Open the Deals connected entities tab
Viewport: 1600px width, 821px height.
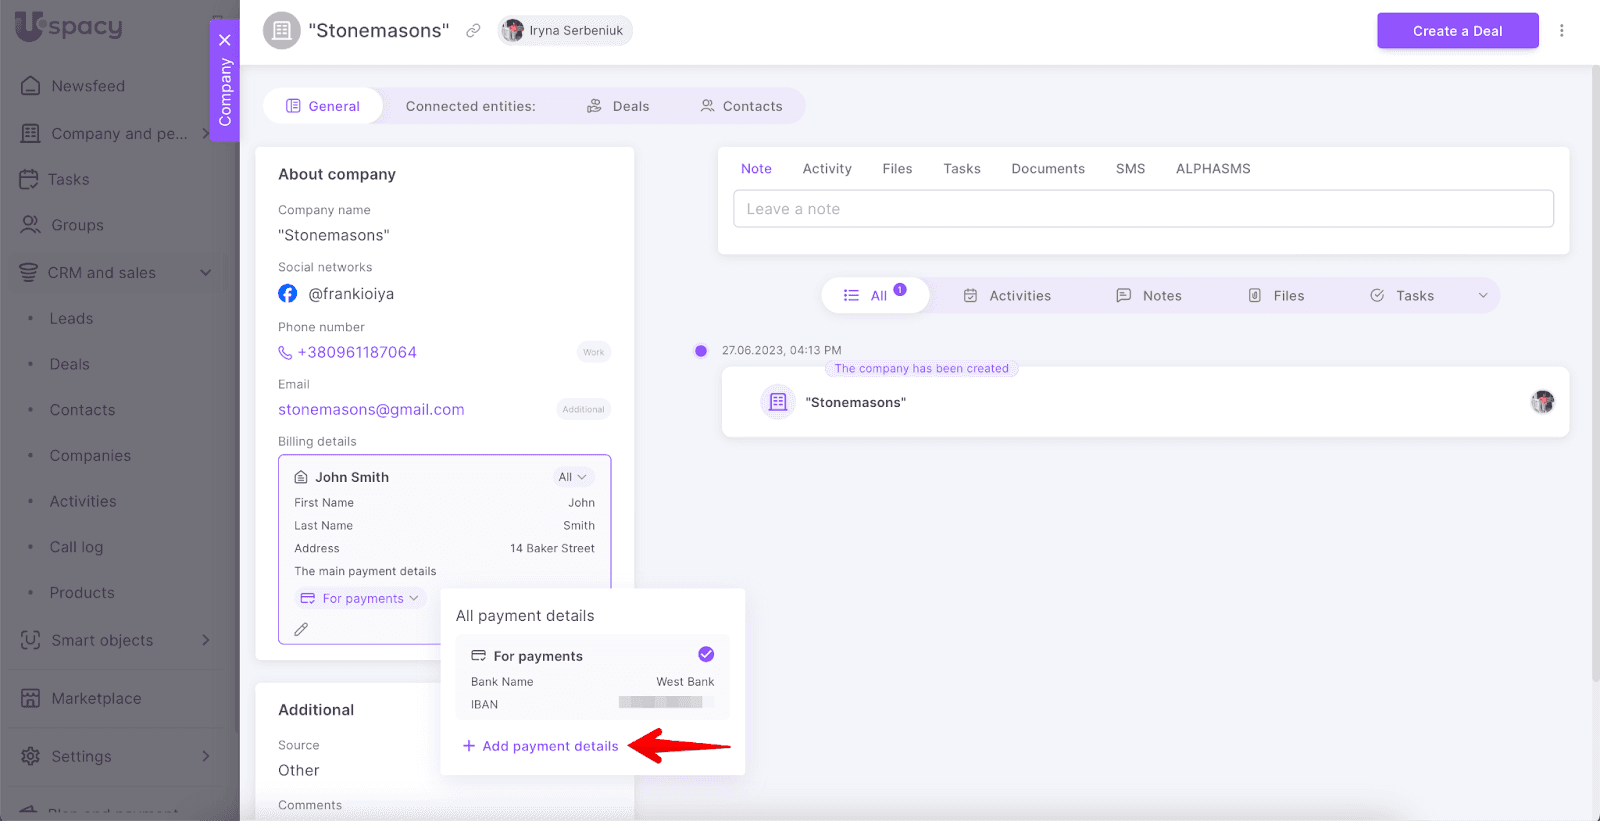[618, 106]
